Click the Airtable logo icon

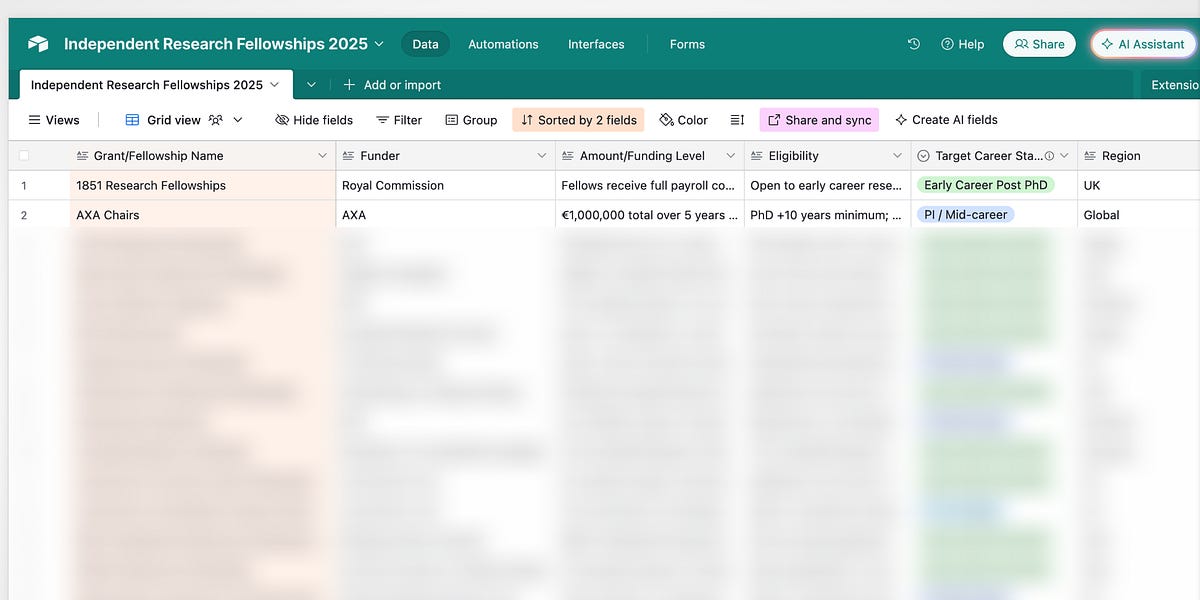coord(38,44)
